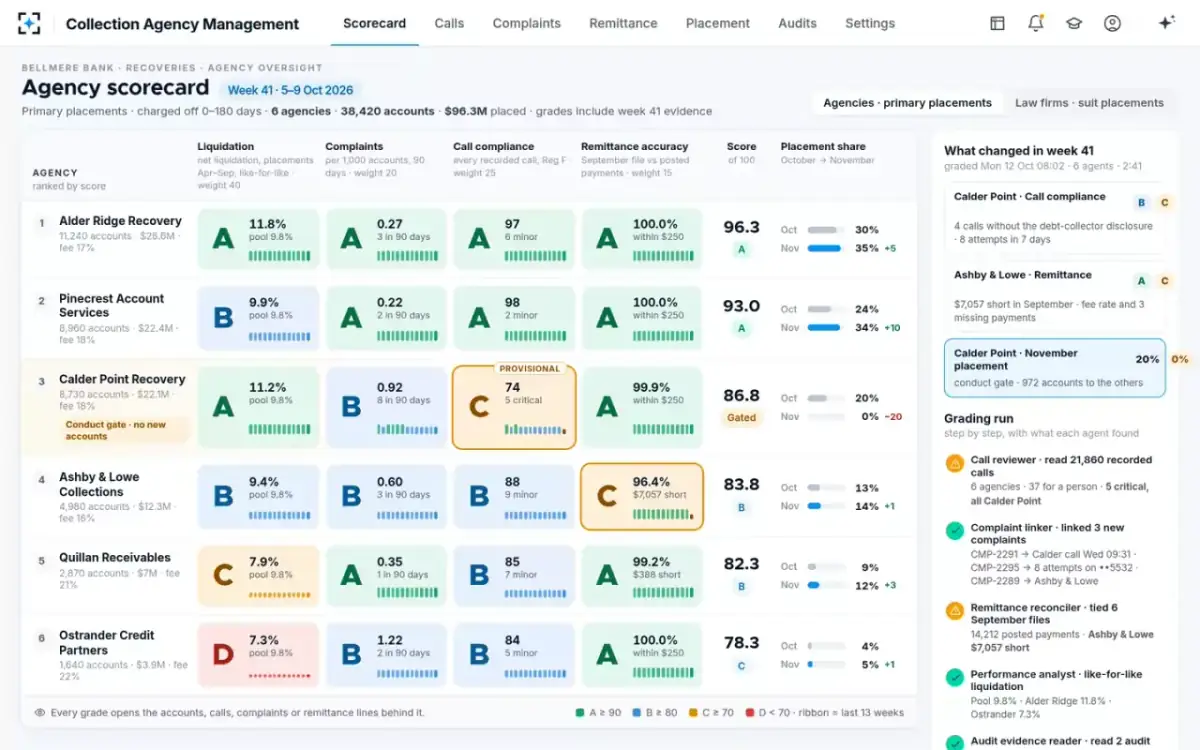Open the Calls tab
The height and width of the screenshot is (750, 1200).
coord(449,23)
